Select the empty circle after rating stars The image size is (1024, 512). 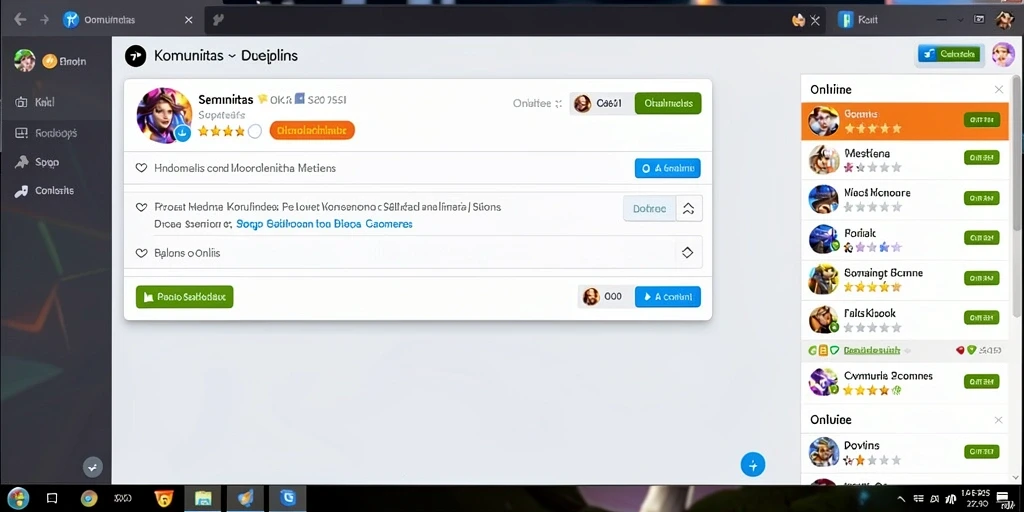click(x=255, y=131)
